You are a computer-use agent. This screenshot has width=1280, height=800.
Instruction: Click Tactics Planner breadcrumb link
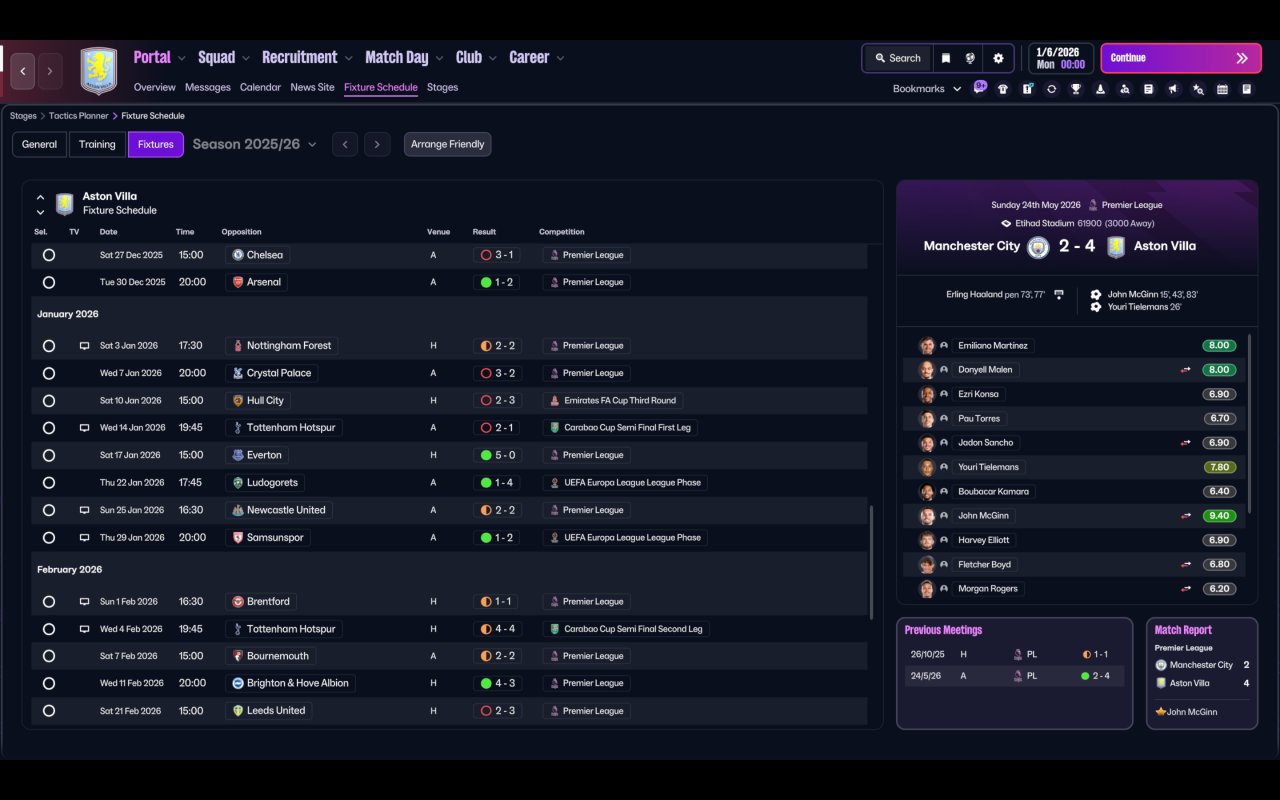coord(78,116)
